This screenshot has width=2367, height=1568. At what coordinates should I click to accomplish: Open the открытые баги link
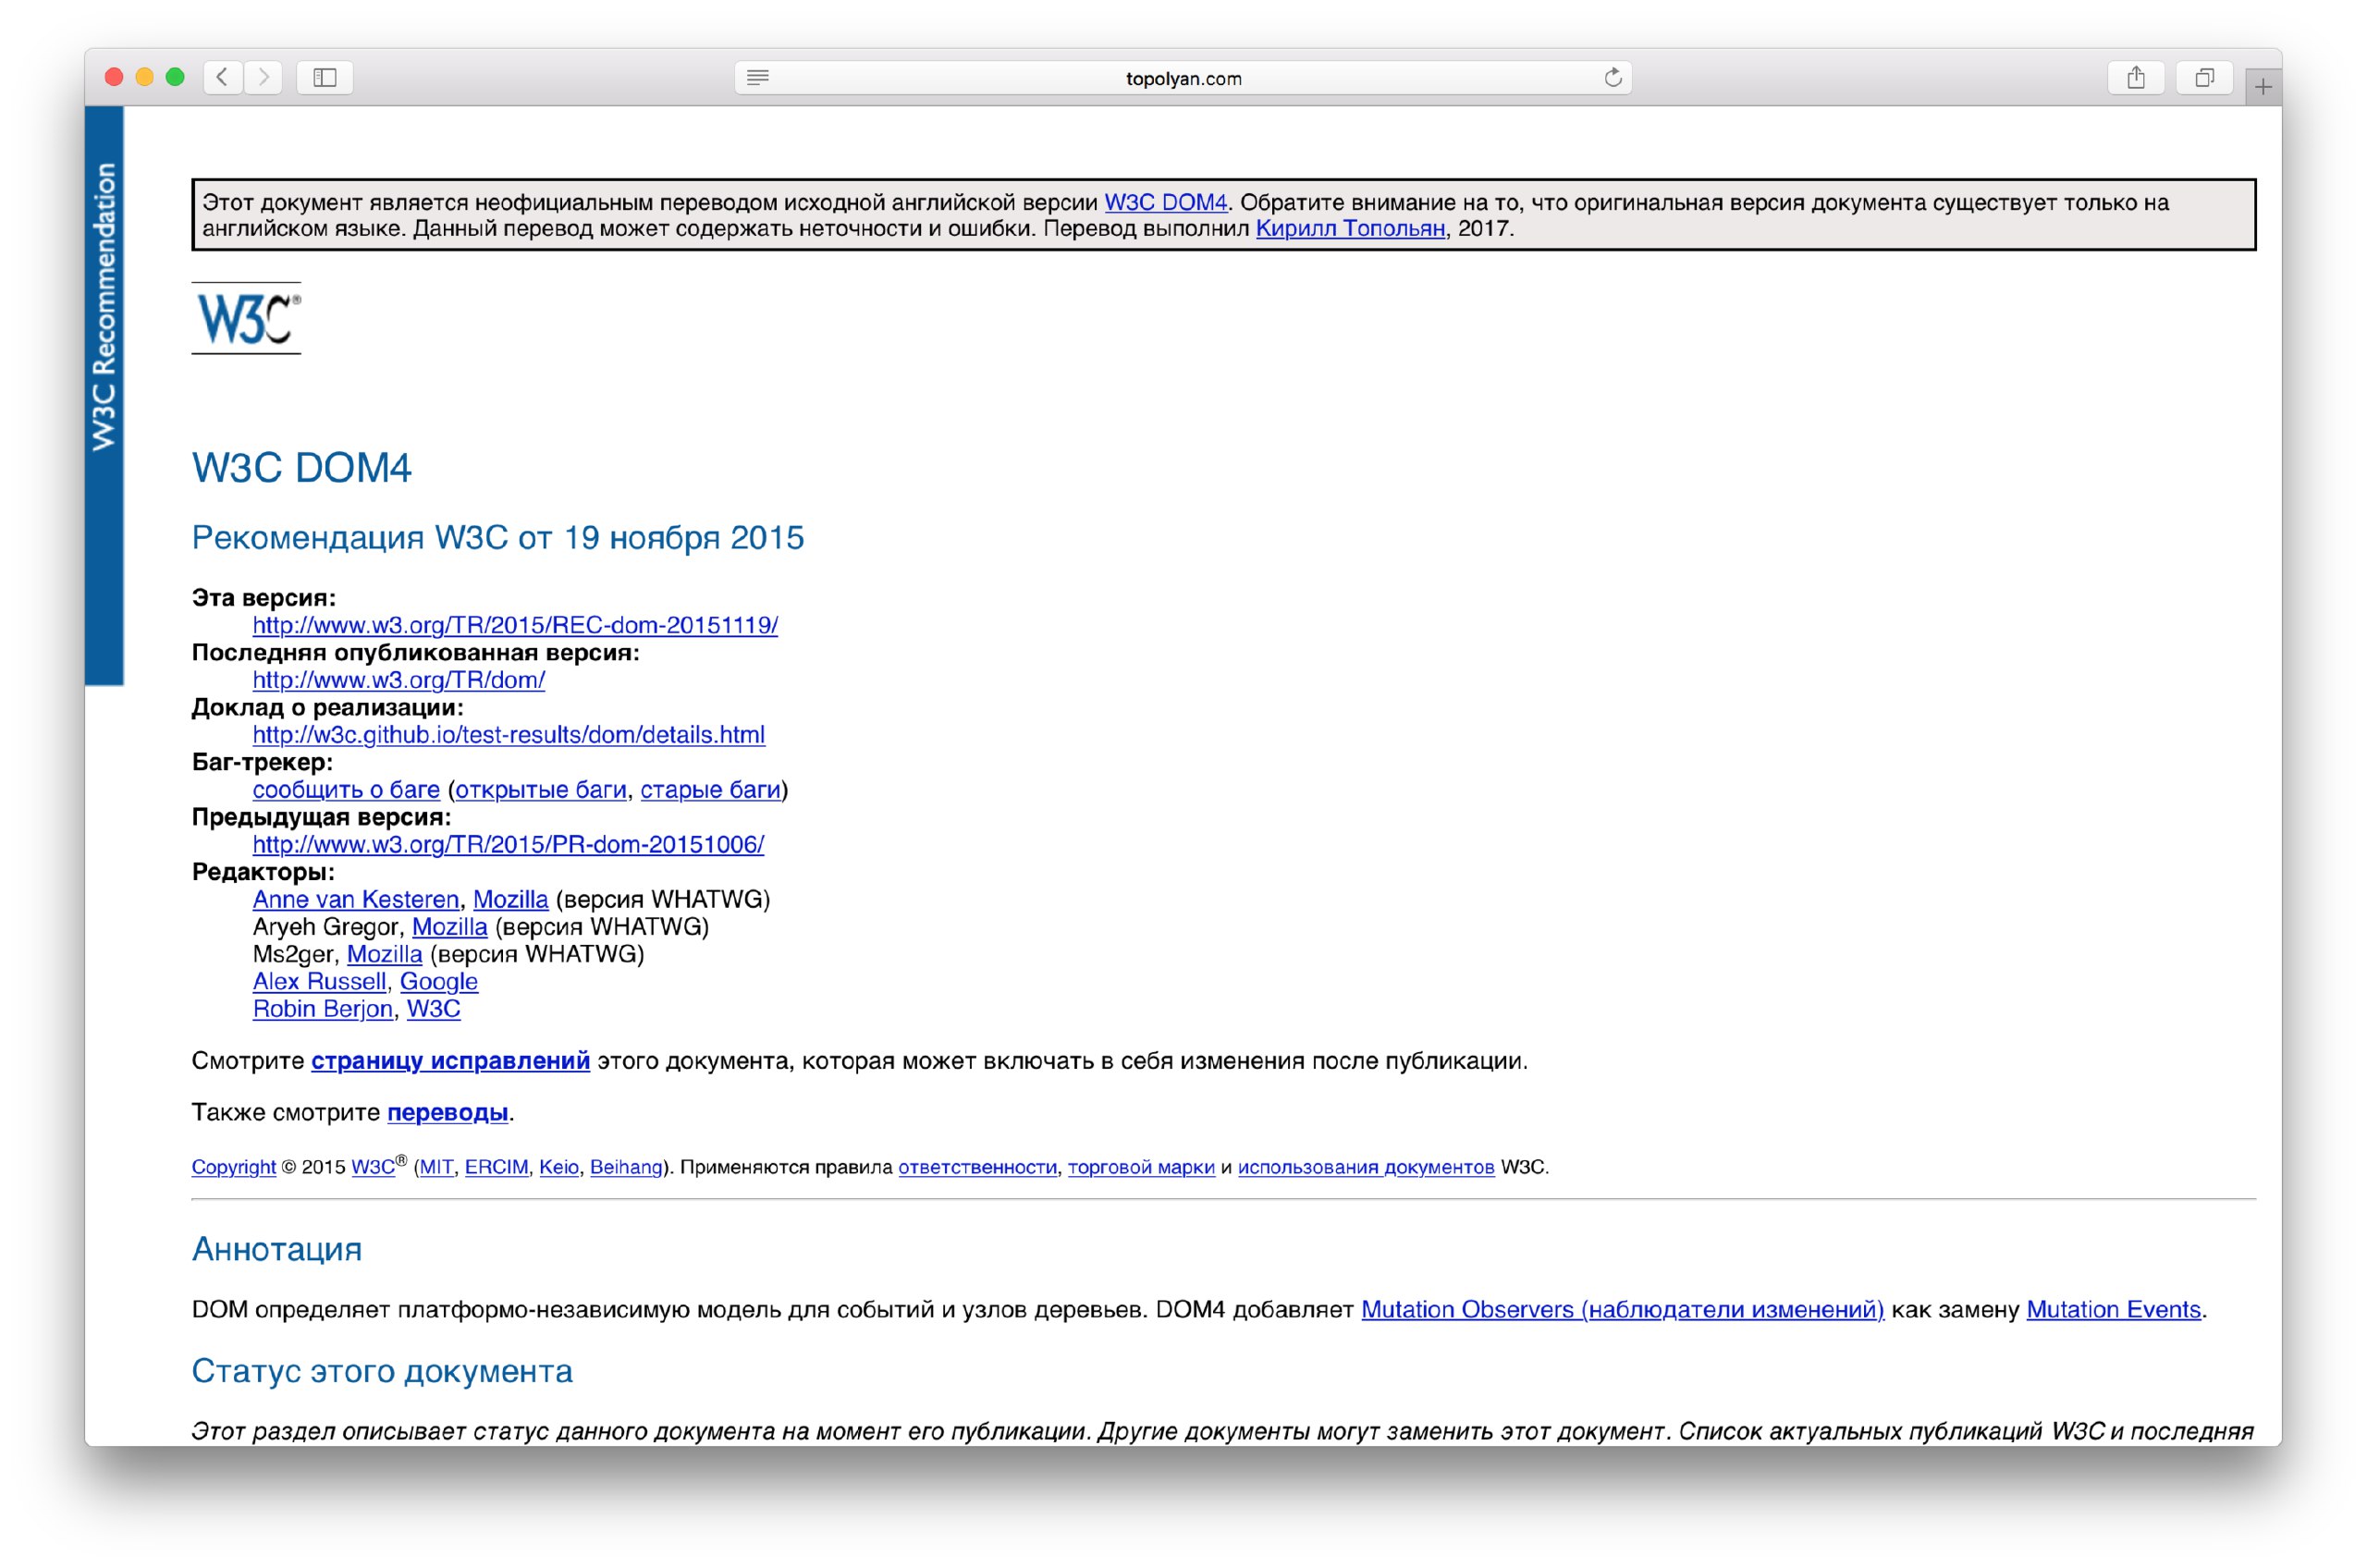[x=541, y=790]
